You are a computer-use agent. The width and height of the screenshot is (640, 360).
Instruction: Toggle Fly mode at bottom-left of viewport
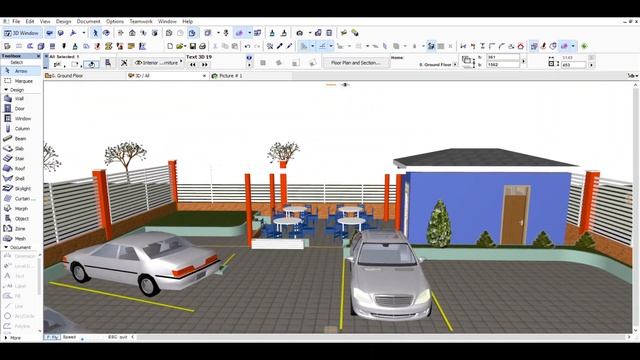[52, 337]
